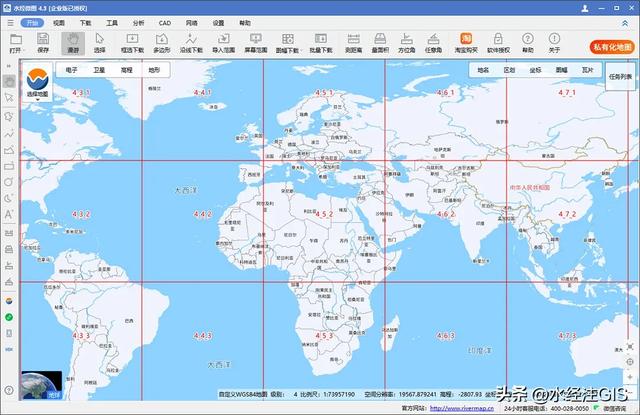
Task: Click the 私有化地图 button
Action: [612, 46]
